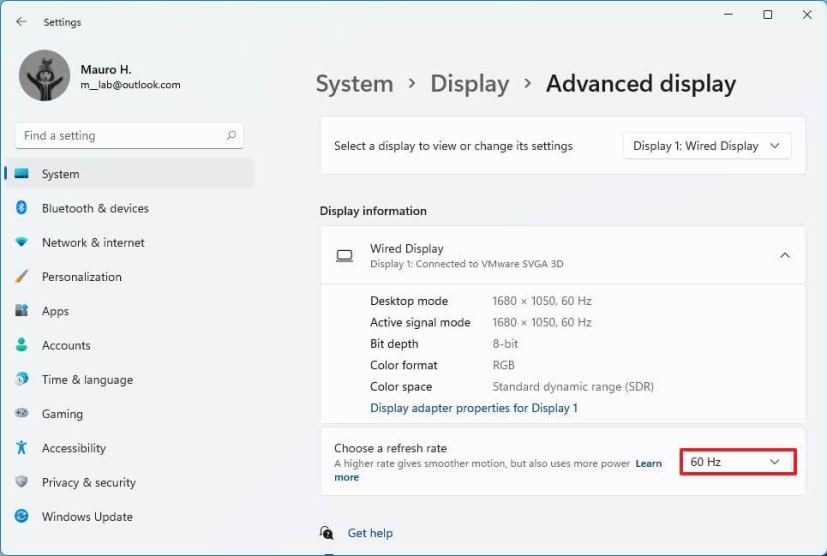Open Display adapter properties for Display 1
The image size is (827, 556).
(473, 408)
